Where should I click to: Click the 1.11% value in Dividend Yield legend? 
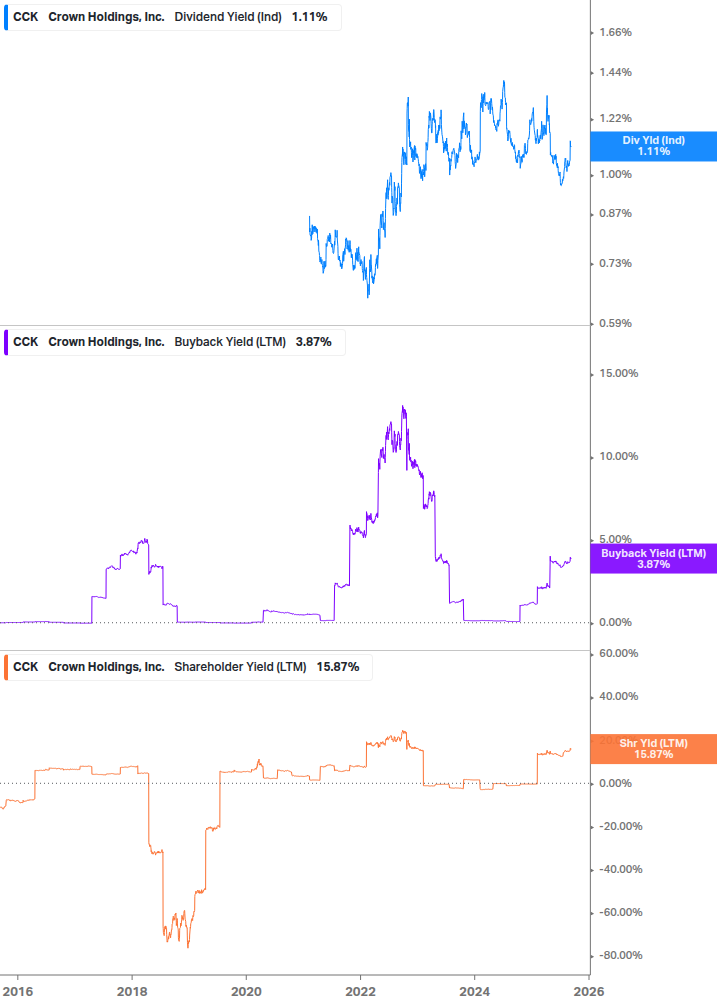(309, 17)
